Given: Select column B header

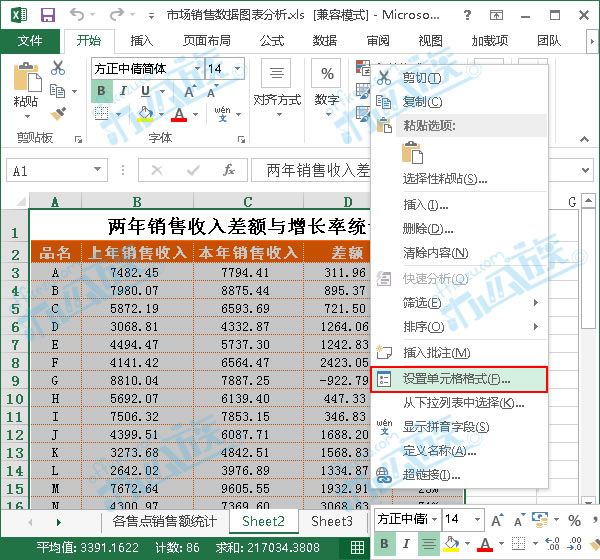Looking at the screenshot, I should click(x=137, y=201).
